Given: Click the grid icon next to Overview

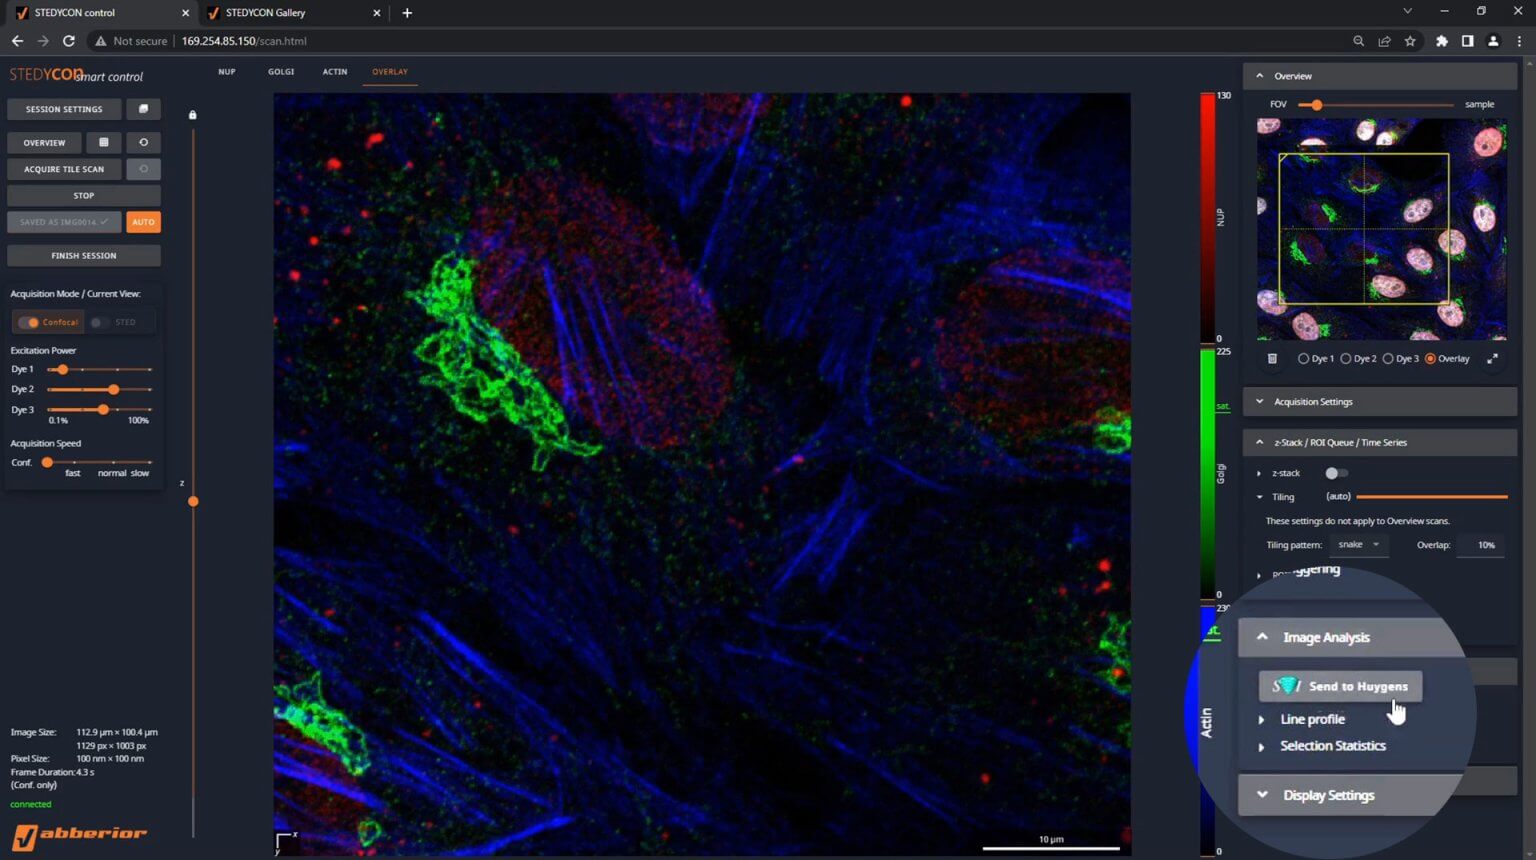Looking at the screenshot, I should 104,142.
